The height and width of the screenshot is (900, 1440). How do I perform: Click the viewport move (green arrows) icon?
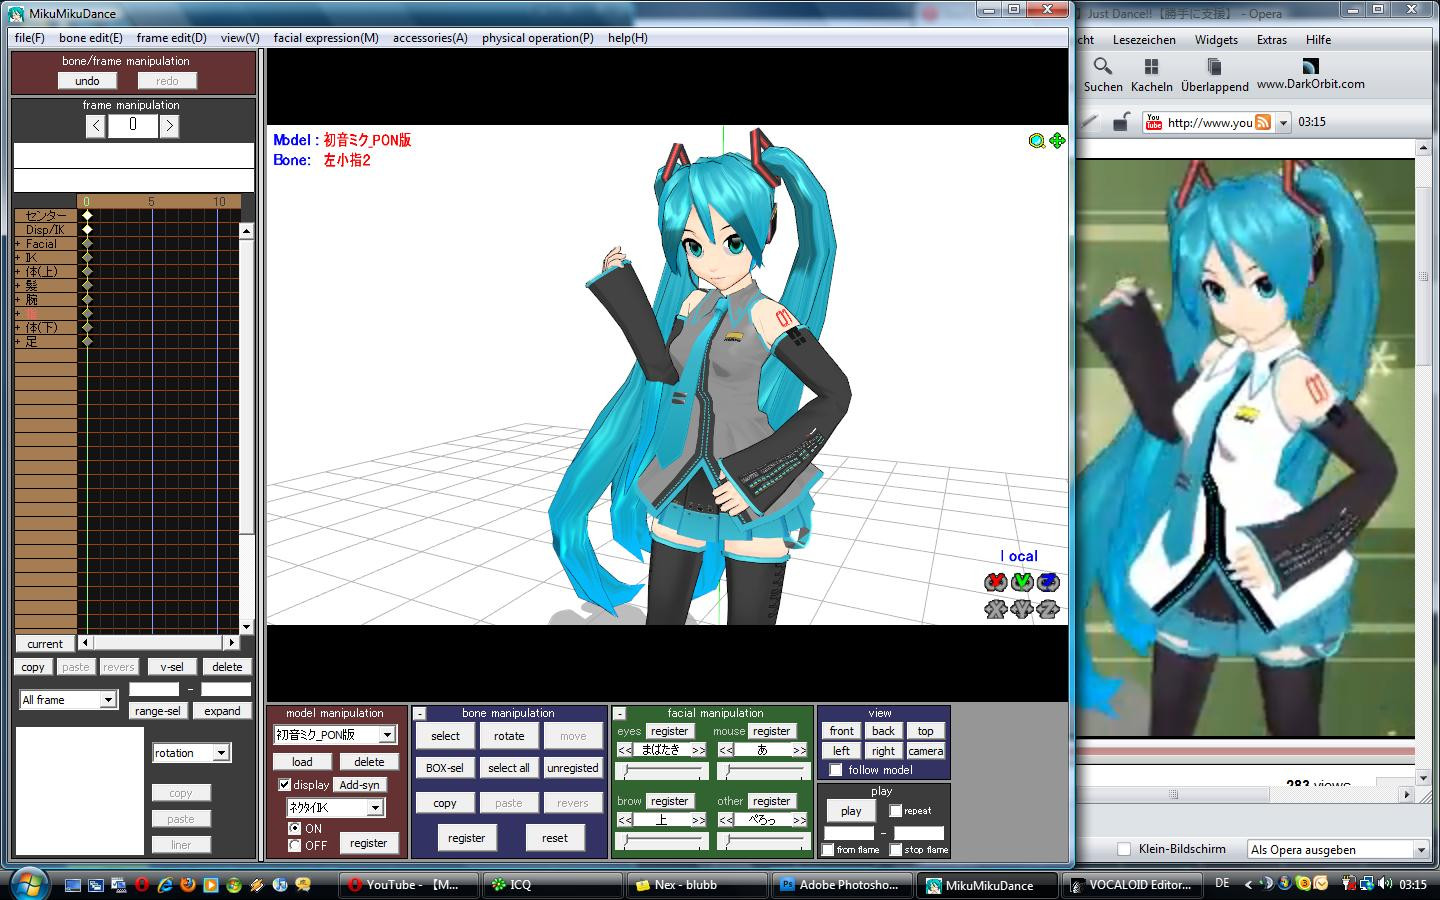(x=1057, y=141)
